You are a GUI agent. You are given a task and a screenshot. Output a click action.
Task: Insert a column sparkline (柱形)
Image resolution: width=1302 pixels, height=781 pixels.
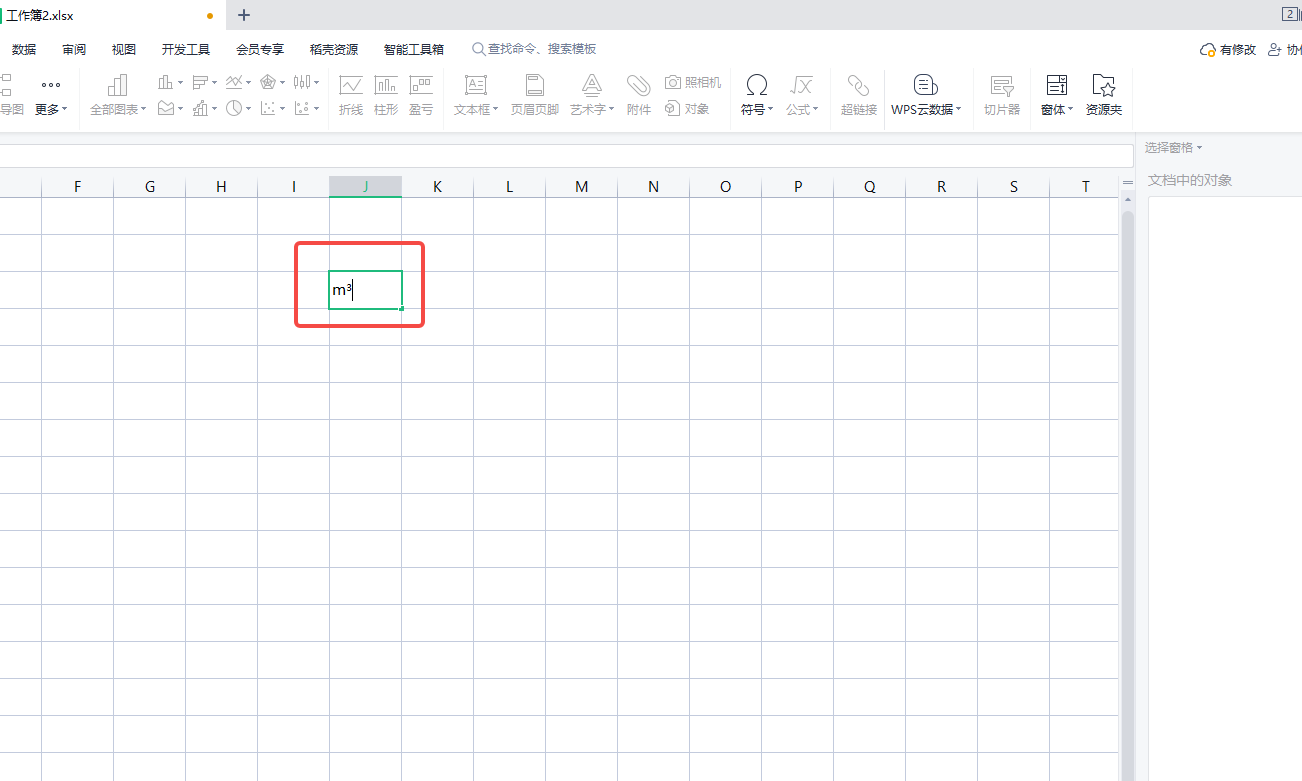385,95
